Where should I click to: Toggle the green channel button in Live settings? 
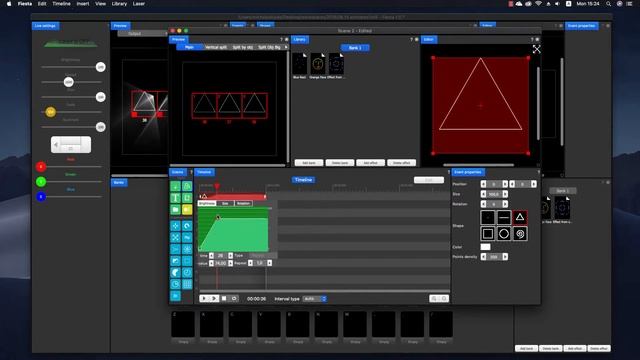coord(41,182)
